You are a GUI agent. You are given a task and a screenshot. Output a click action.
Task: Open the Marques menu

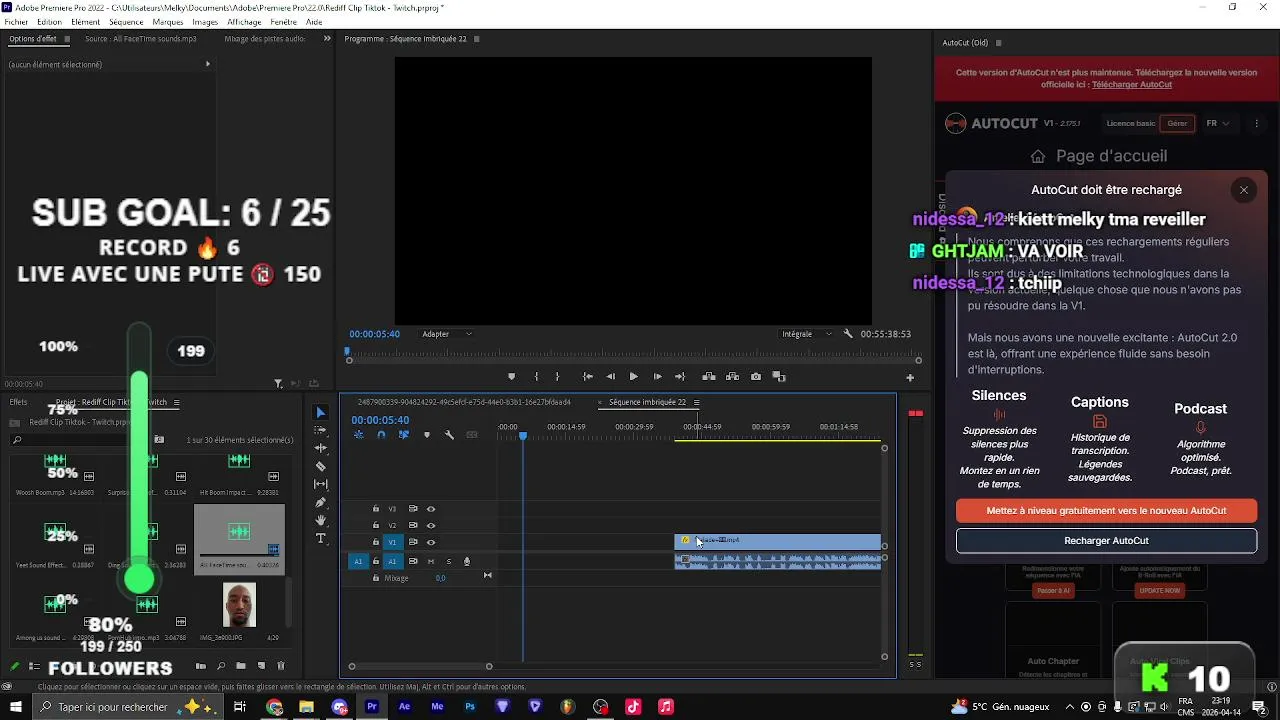pos(168,22)
